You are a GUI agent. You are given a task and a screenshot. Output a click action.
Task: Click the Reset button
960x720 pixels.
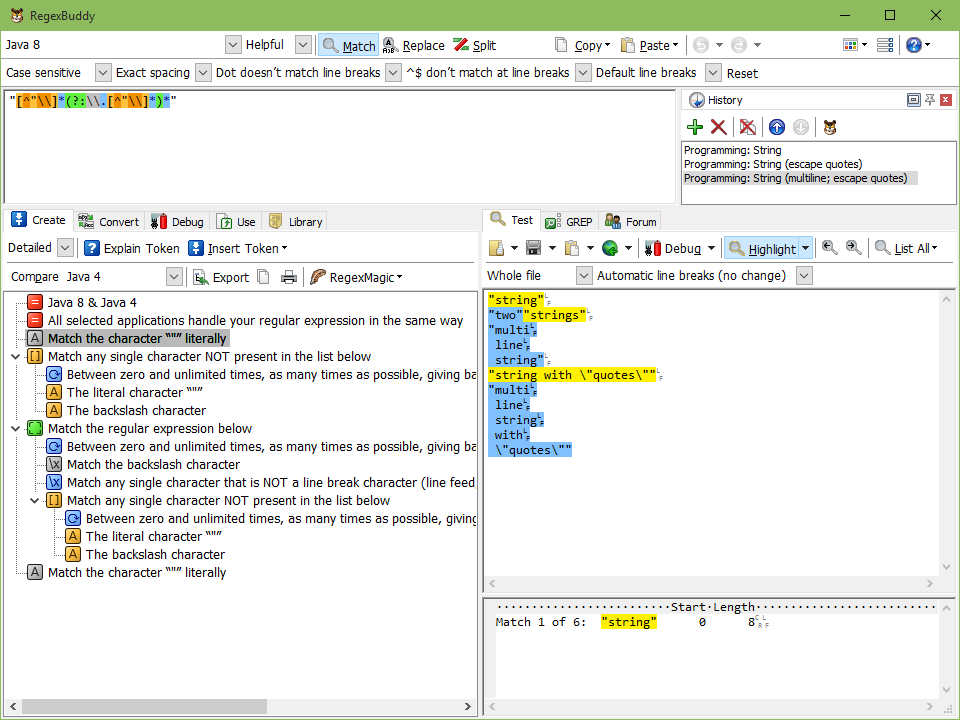tap(742, 73)
